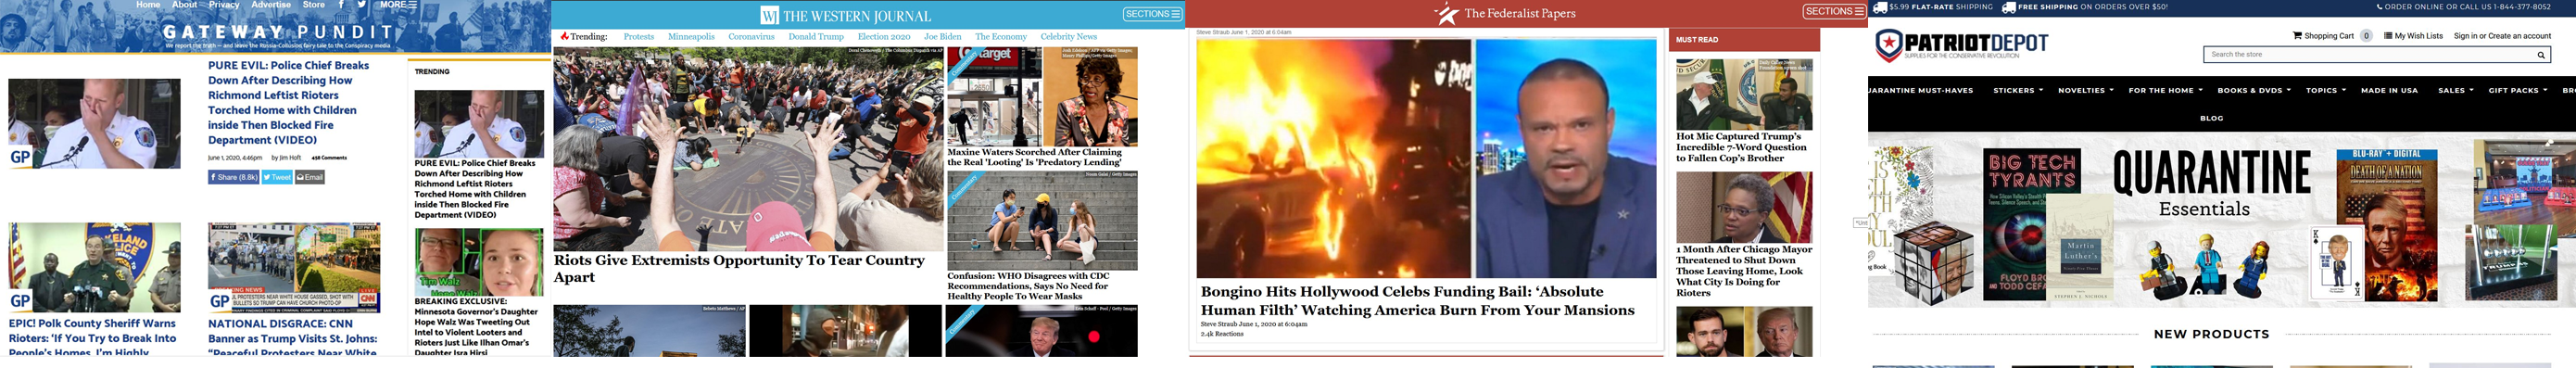Open Western Journal SECTIONS menu
The width and height of the screenshot is (2576, 368).
pos(1153,14)
